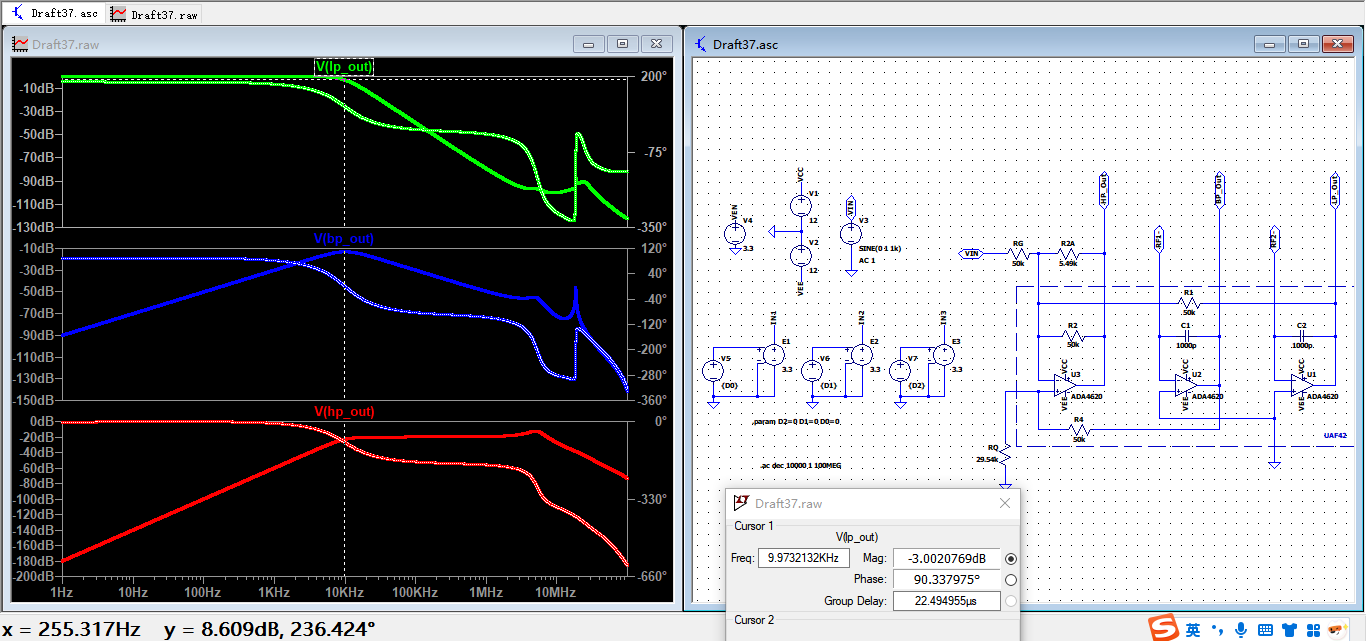Click the Sogou input method logo
This screenshot has width=1366, height=641.
coord(1162,628)
